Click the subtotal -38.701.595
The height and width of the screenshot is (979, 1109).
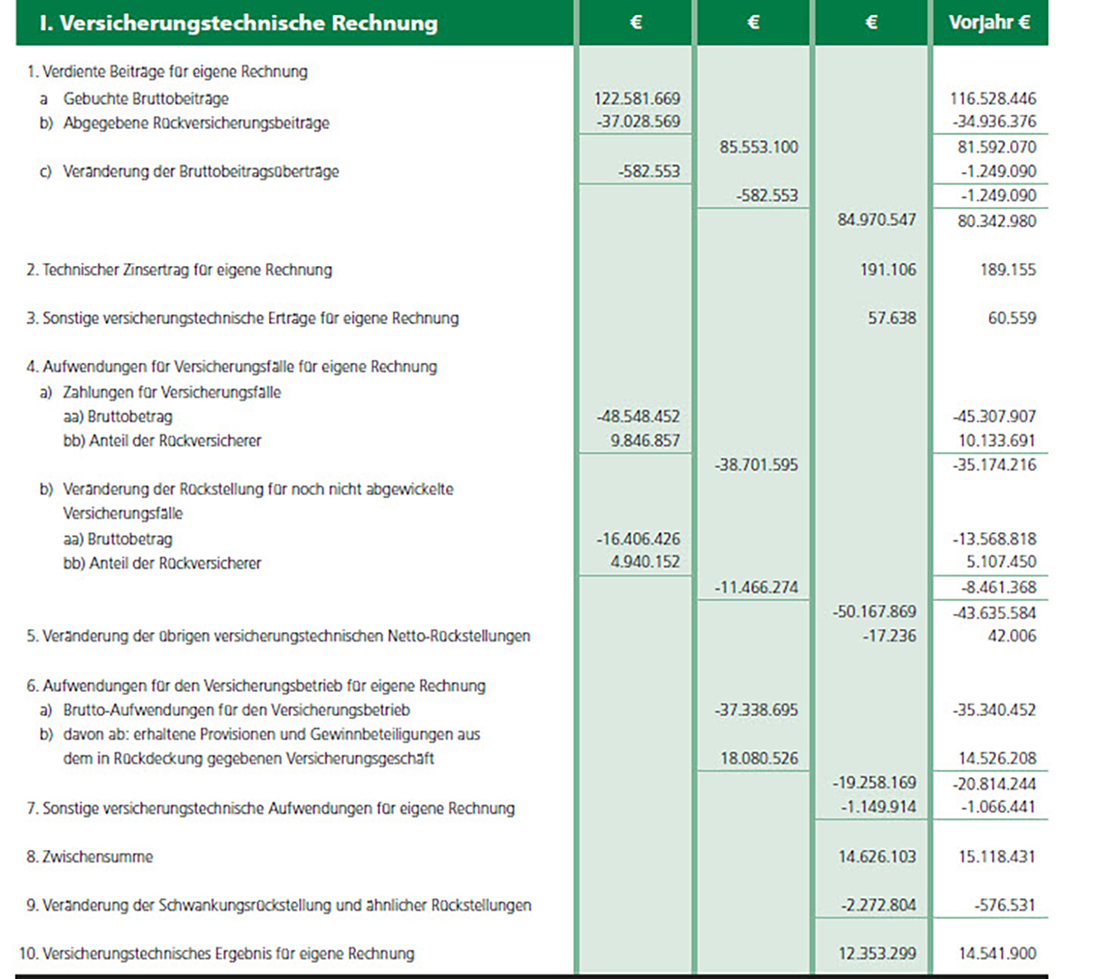pos(757,465)
